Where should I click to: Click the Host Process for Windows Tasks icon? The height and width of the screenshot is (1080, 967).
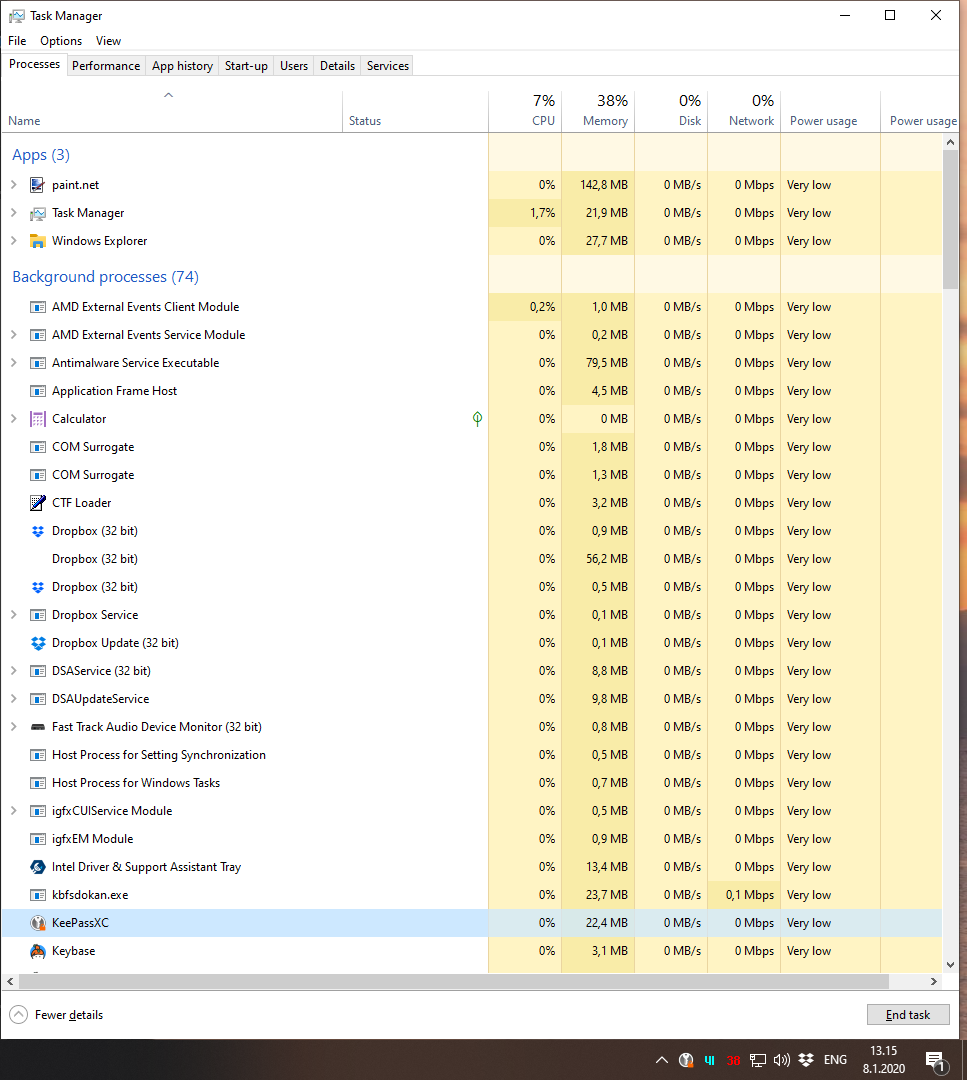[37, 782]
